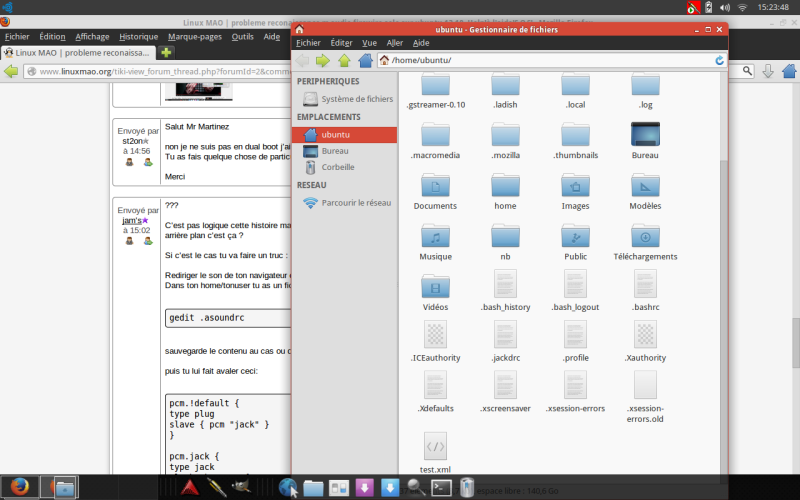Select the Public folder
This screenshot has width=800, height=500.
point(575,242)
